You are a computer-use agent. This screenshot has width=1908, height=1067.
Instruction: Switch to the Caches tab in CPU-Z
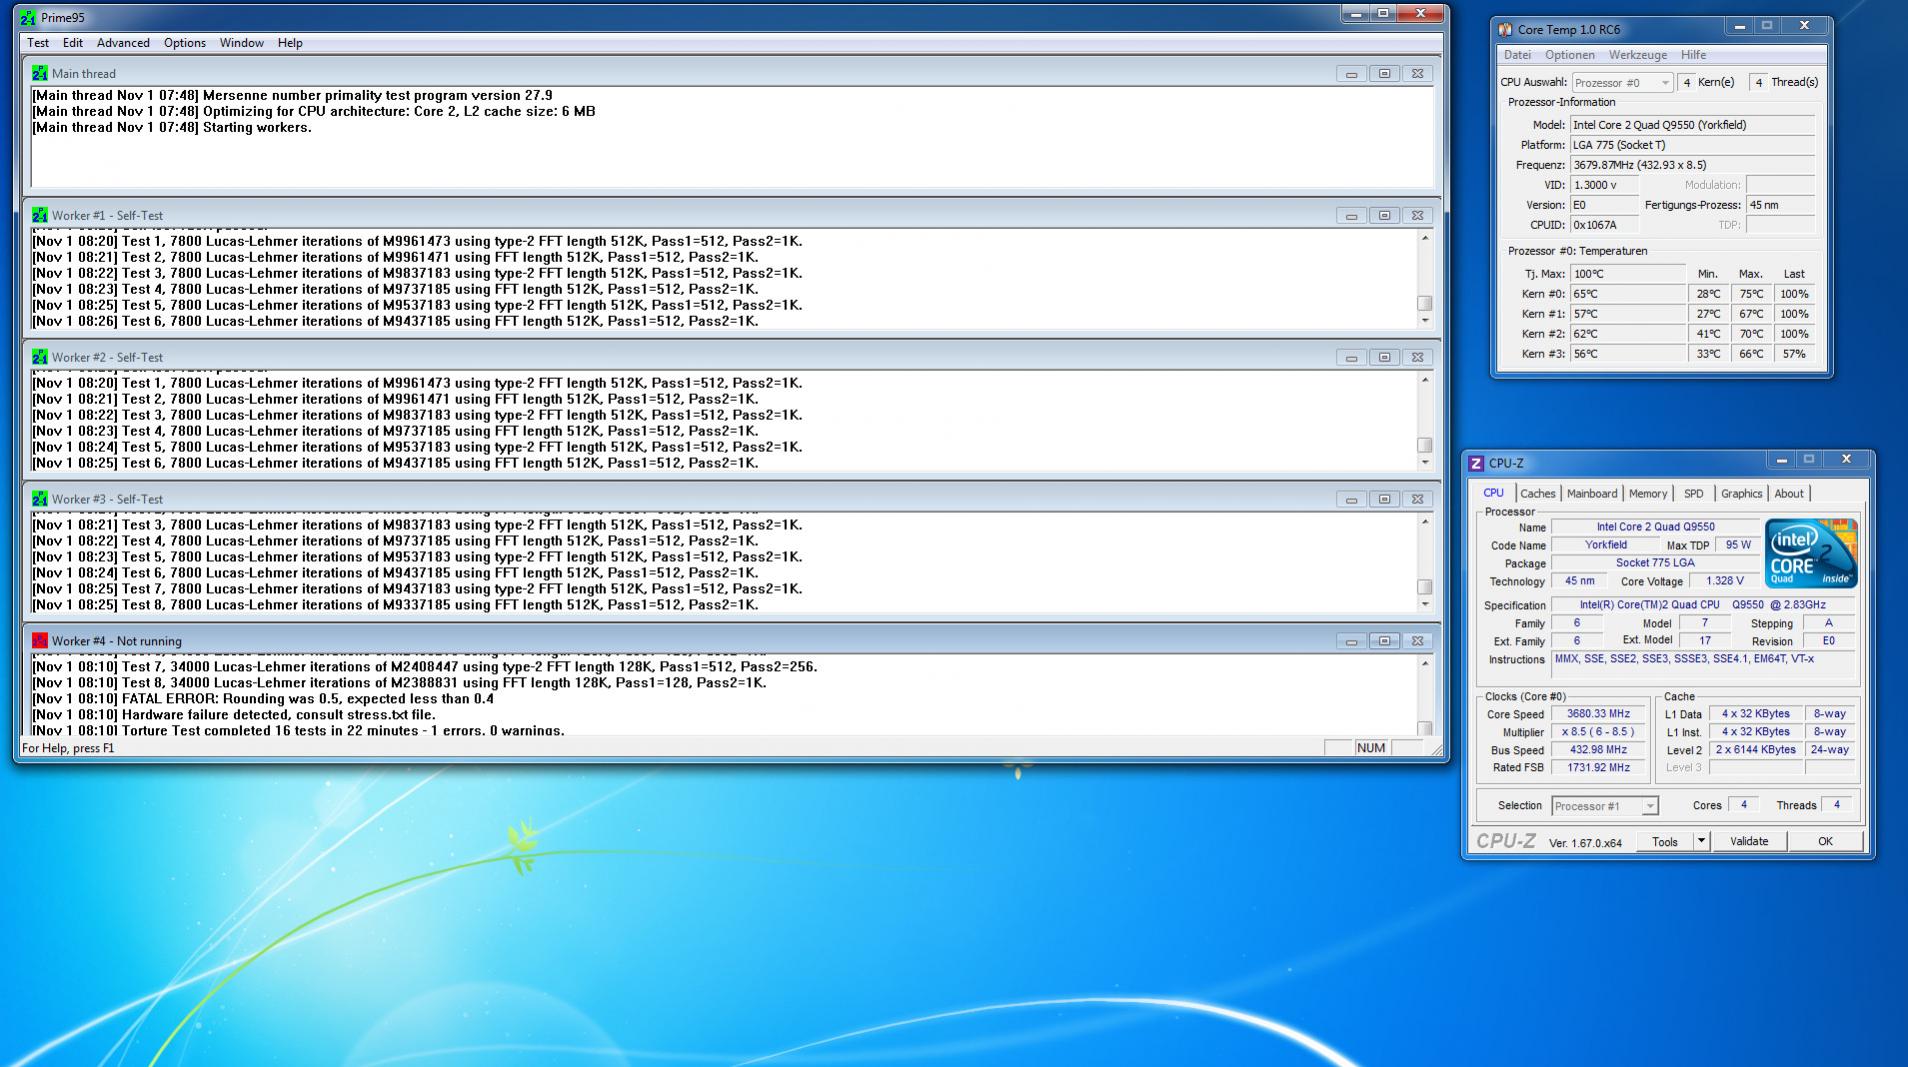tap(1538, 494)
